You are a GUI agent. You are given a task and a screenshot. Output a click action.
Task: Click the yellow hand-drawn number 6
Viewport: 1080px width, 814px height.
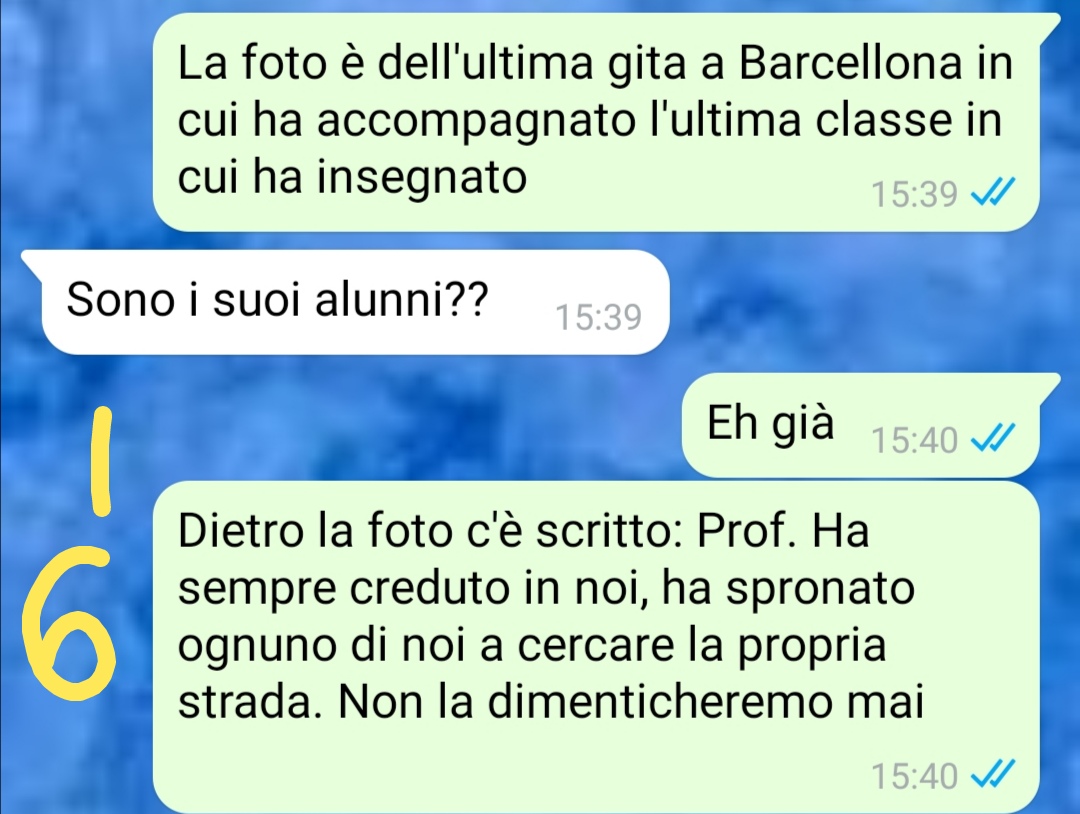click(x=68, y=622)
